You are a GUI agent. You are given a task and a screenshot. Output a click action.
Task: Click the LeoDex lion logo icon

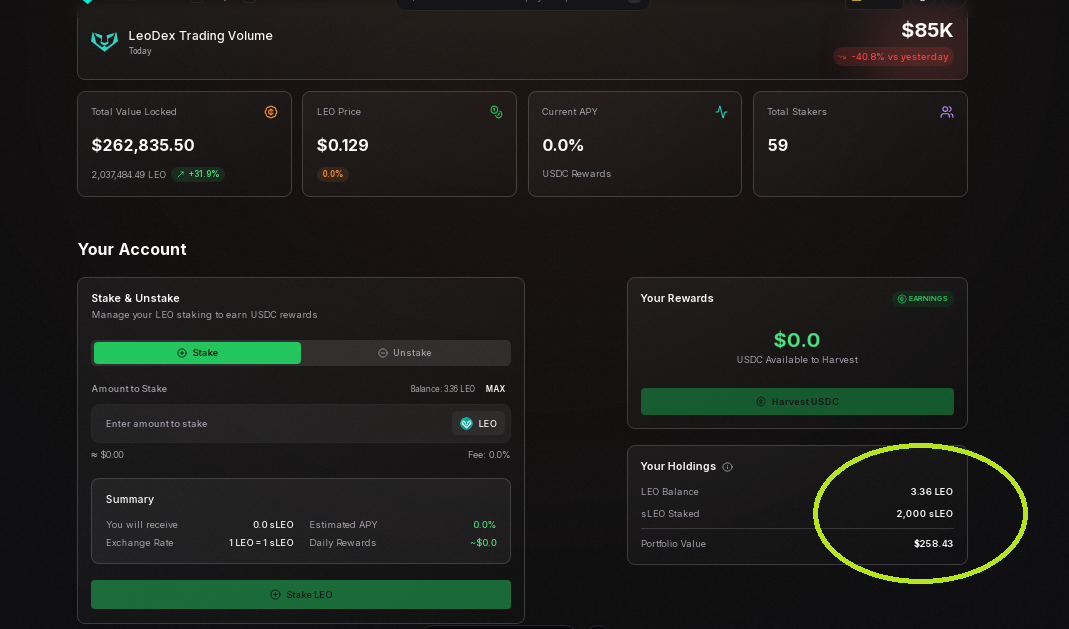click(104, 41)
